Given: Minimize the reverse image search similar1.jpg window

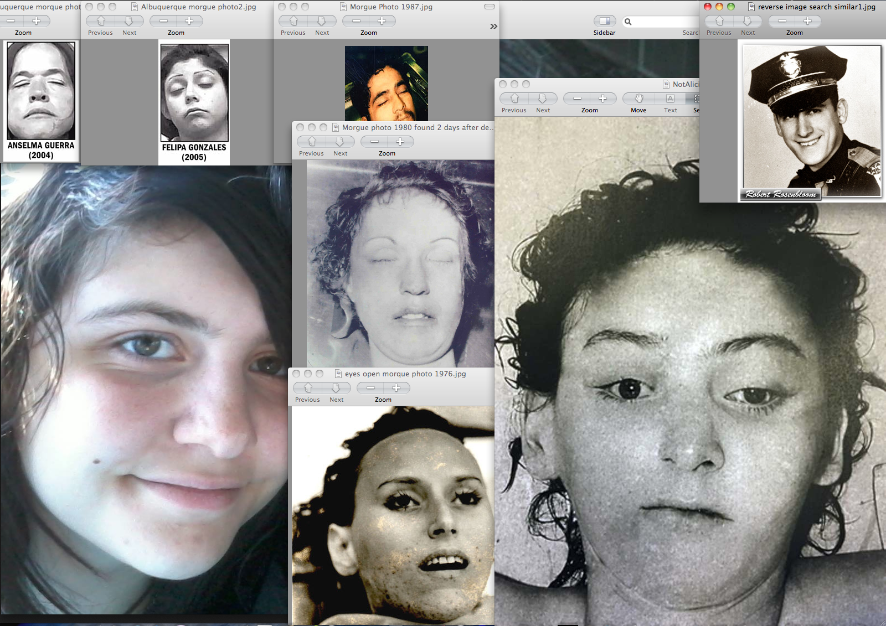Looking at the screenshot, I should (x=719, y=7).
